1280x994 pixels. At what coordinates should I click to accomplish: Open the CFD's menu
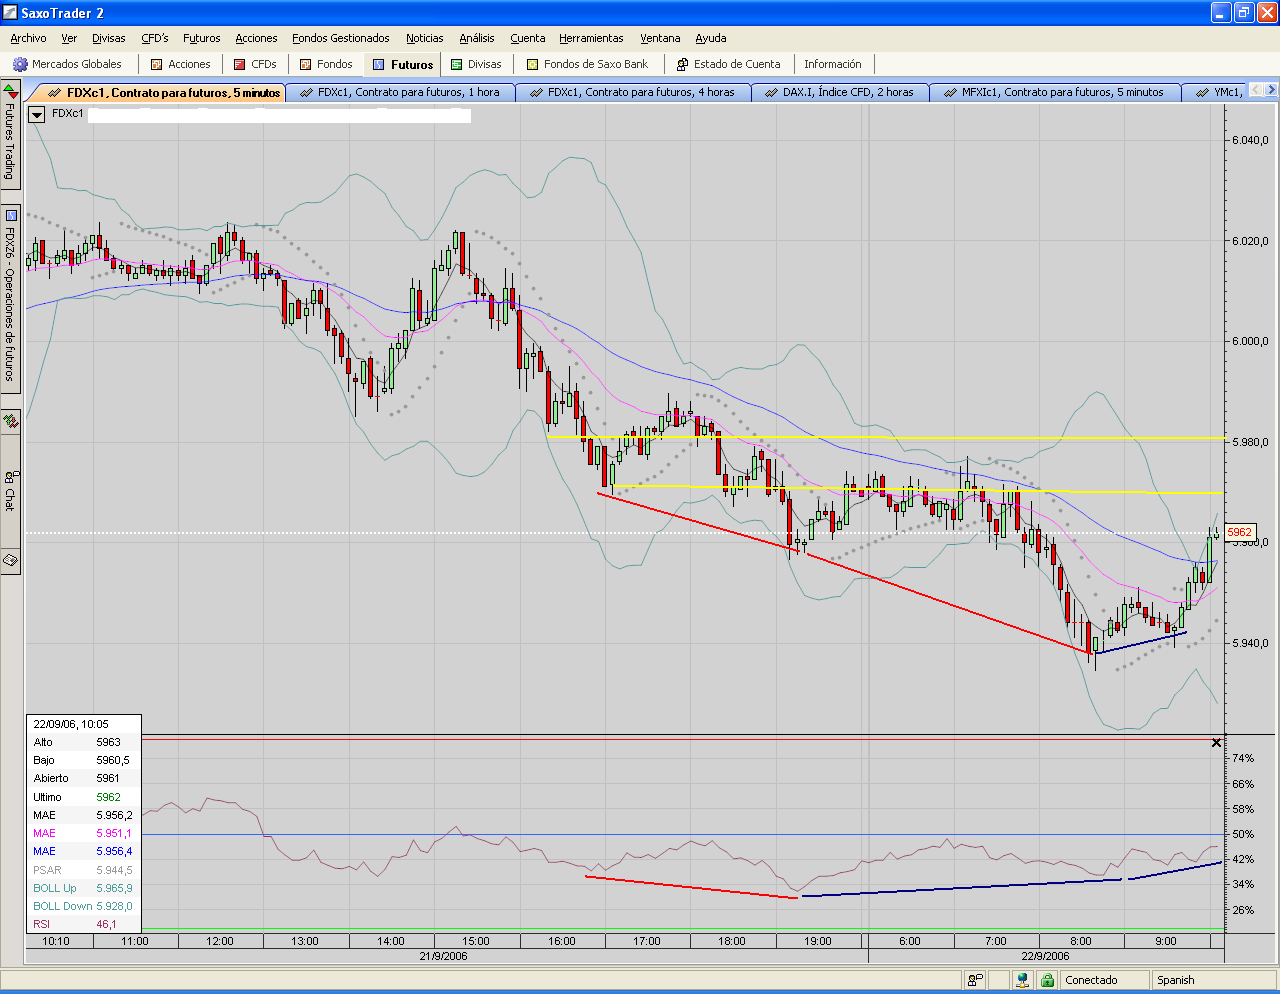pyautogui.click(x=155, y=38)
